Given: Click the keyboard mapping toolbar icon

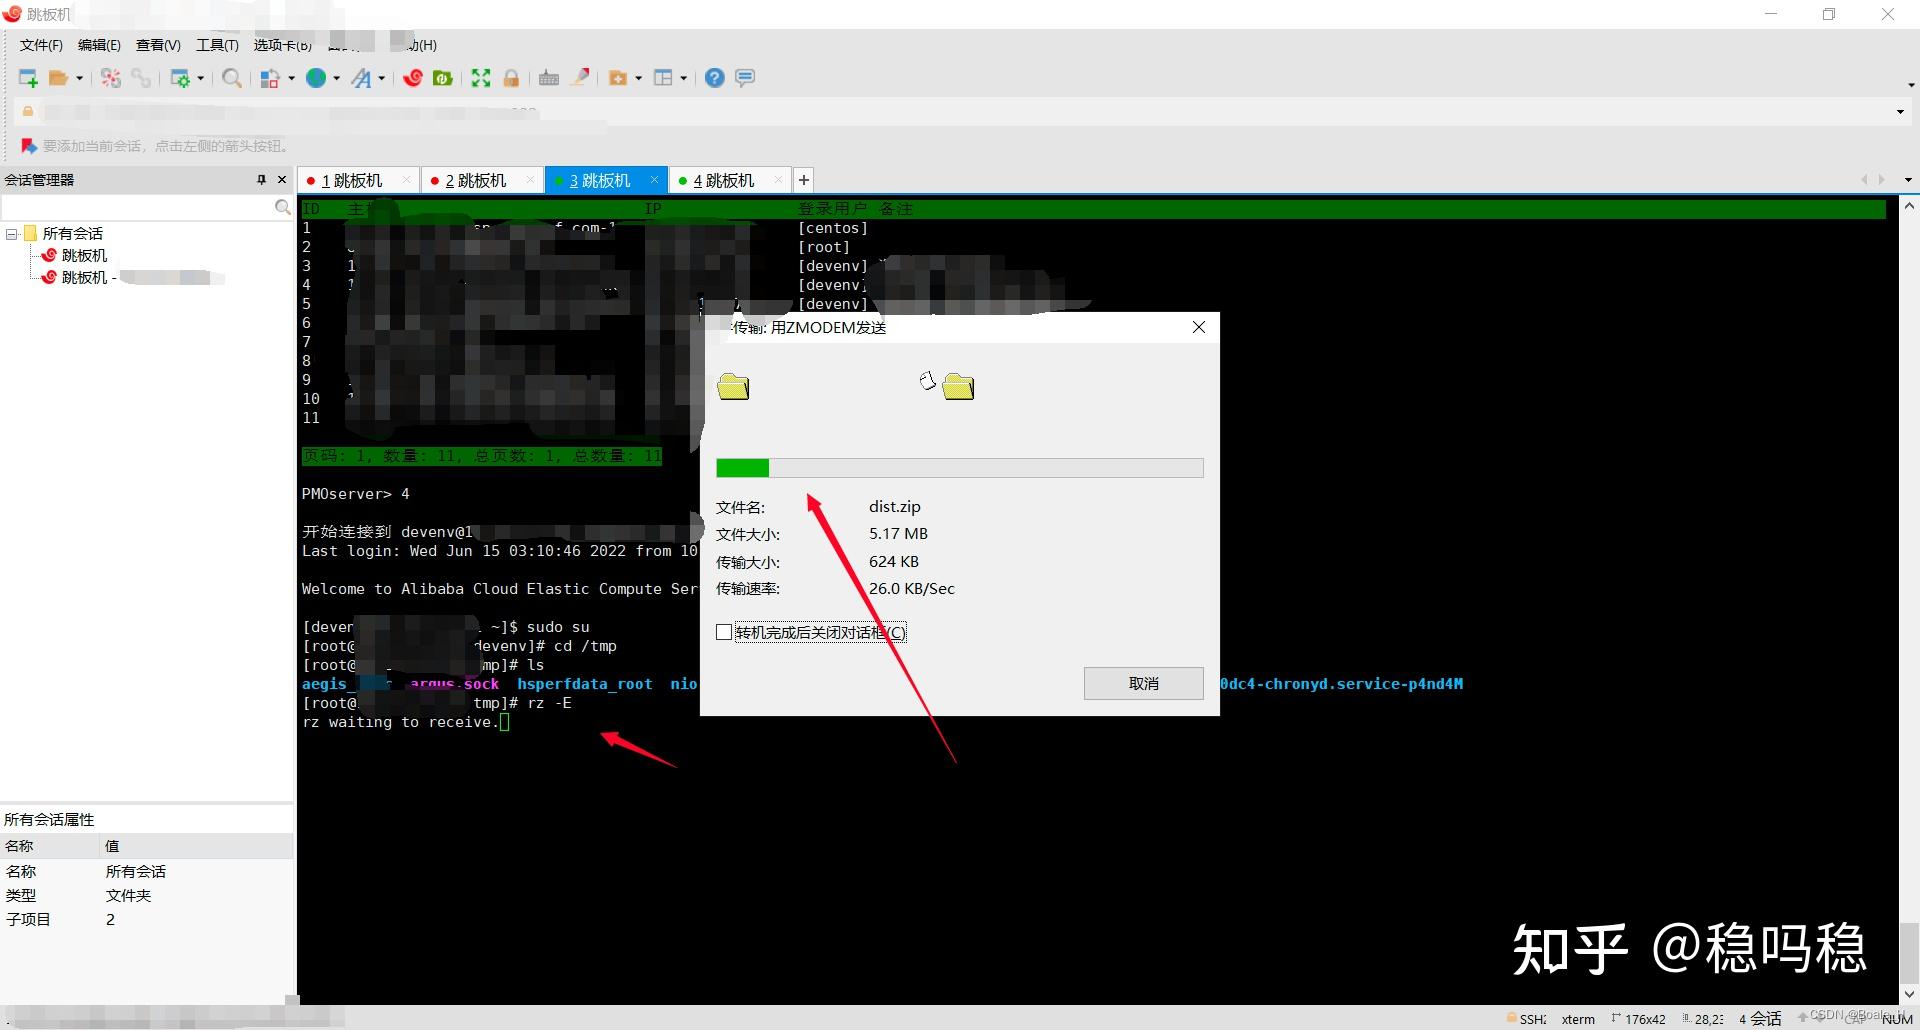Looking at the screenshot, I should tap(549, 78).
